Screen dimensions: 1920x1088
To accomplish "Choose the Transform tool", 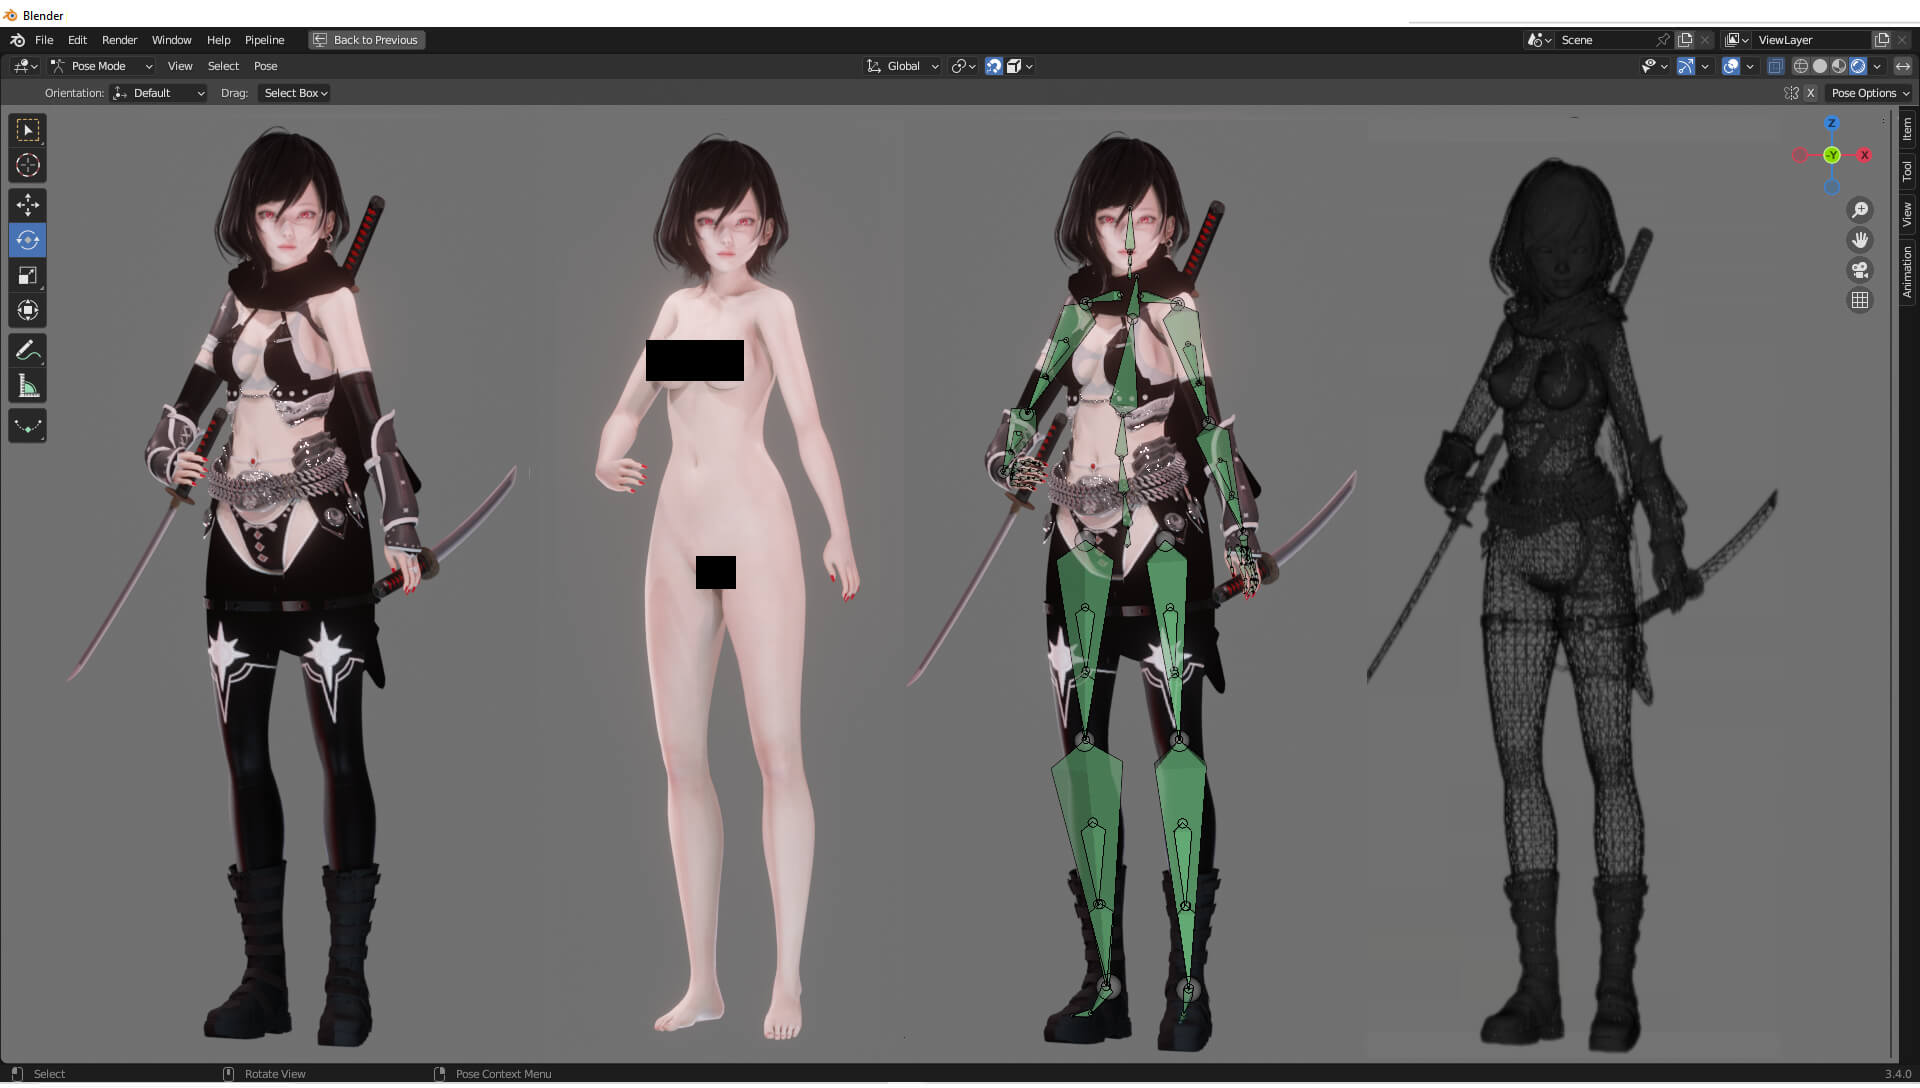I will point(27,310).
